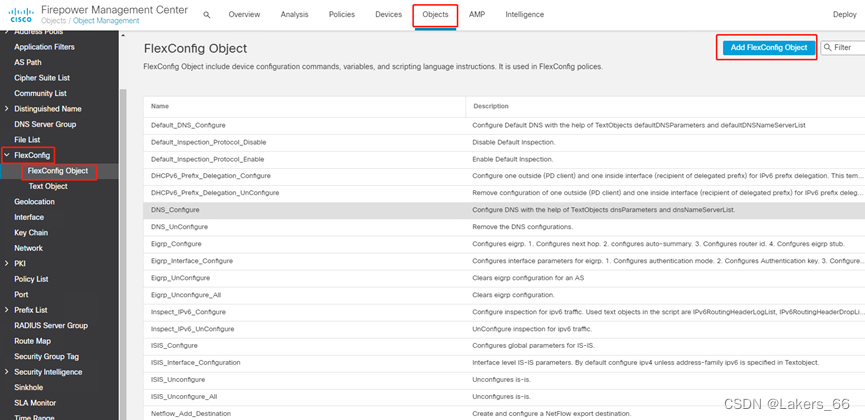Select Network in sidebar
Screen dimensions: 865x420
(28, 248)
